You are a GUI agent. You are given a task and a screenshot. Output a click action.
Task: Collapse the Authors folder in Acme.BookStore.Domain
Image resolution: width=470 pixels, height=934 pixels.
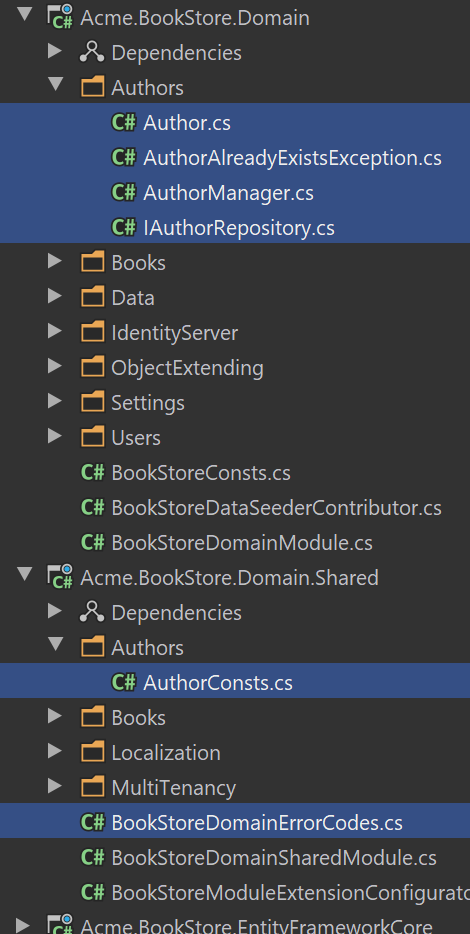56,84
